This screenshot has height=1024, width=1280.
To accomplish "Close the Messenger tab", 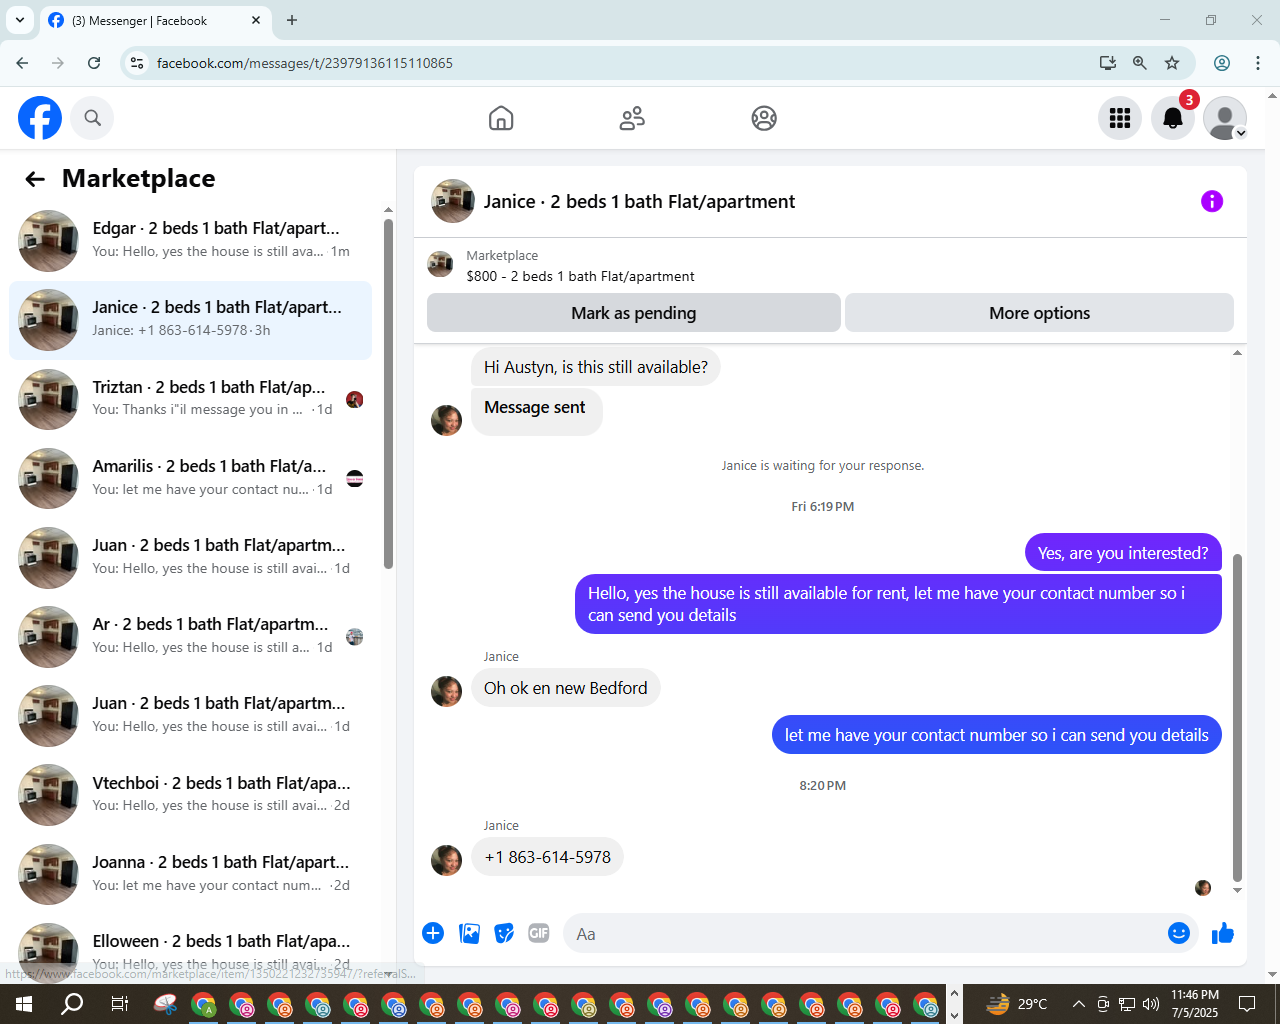I will tap(256, 20).
